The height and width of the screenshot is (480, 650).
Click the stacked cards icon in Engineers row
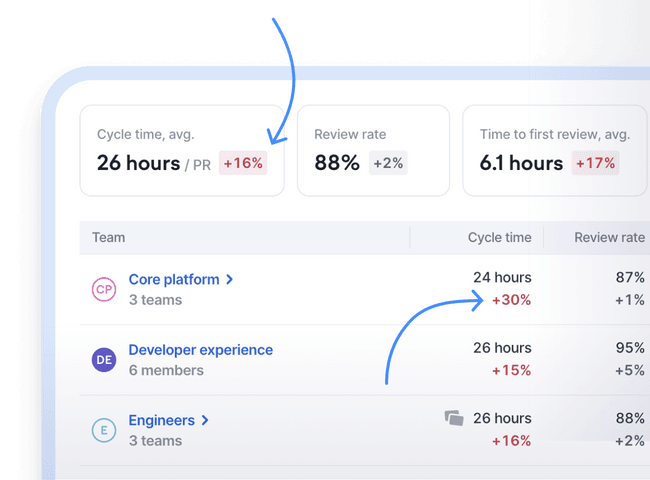tap(454, 418)
